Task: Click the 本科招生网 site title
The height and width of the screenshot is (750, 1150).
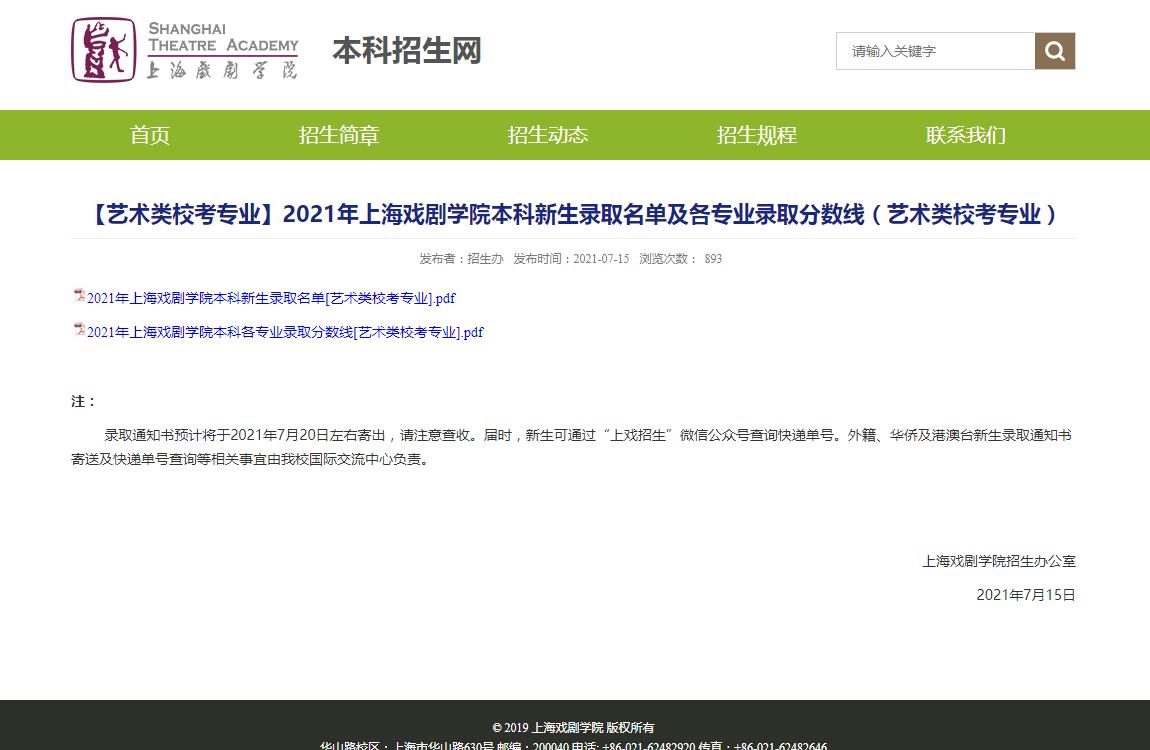Action: 407,51
